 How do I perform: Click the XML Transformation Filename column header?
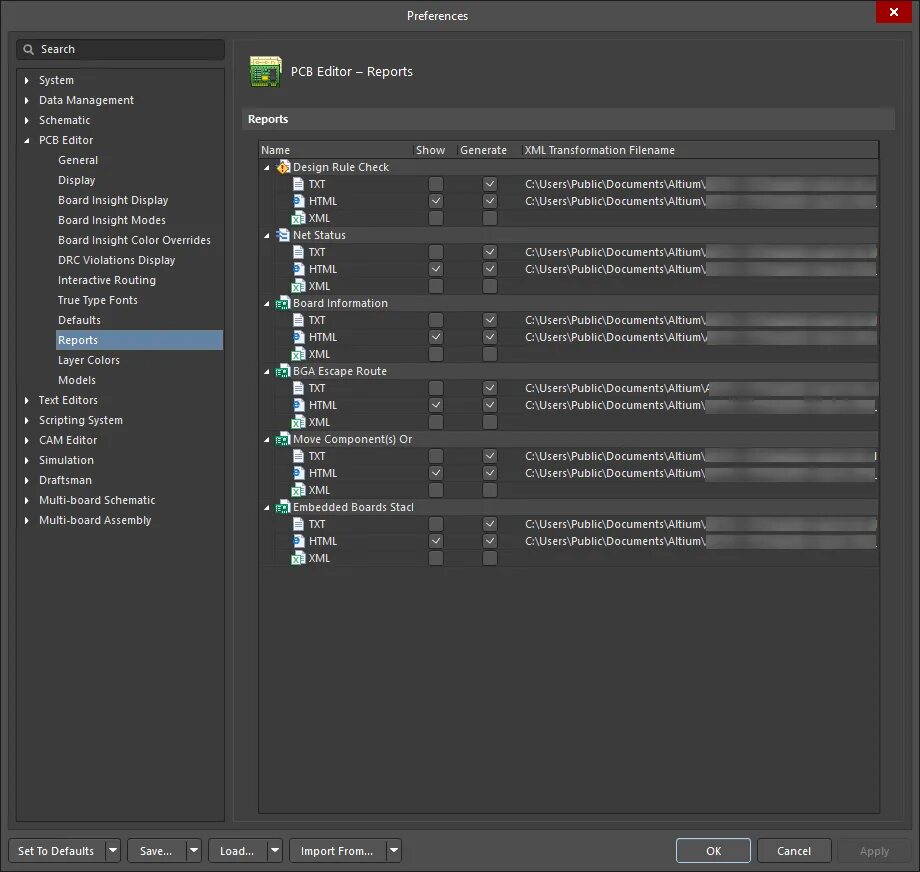(x=600, y=150)
